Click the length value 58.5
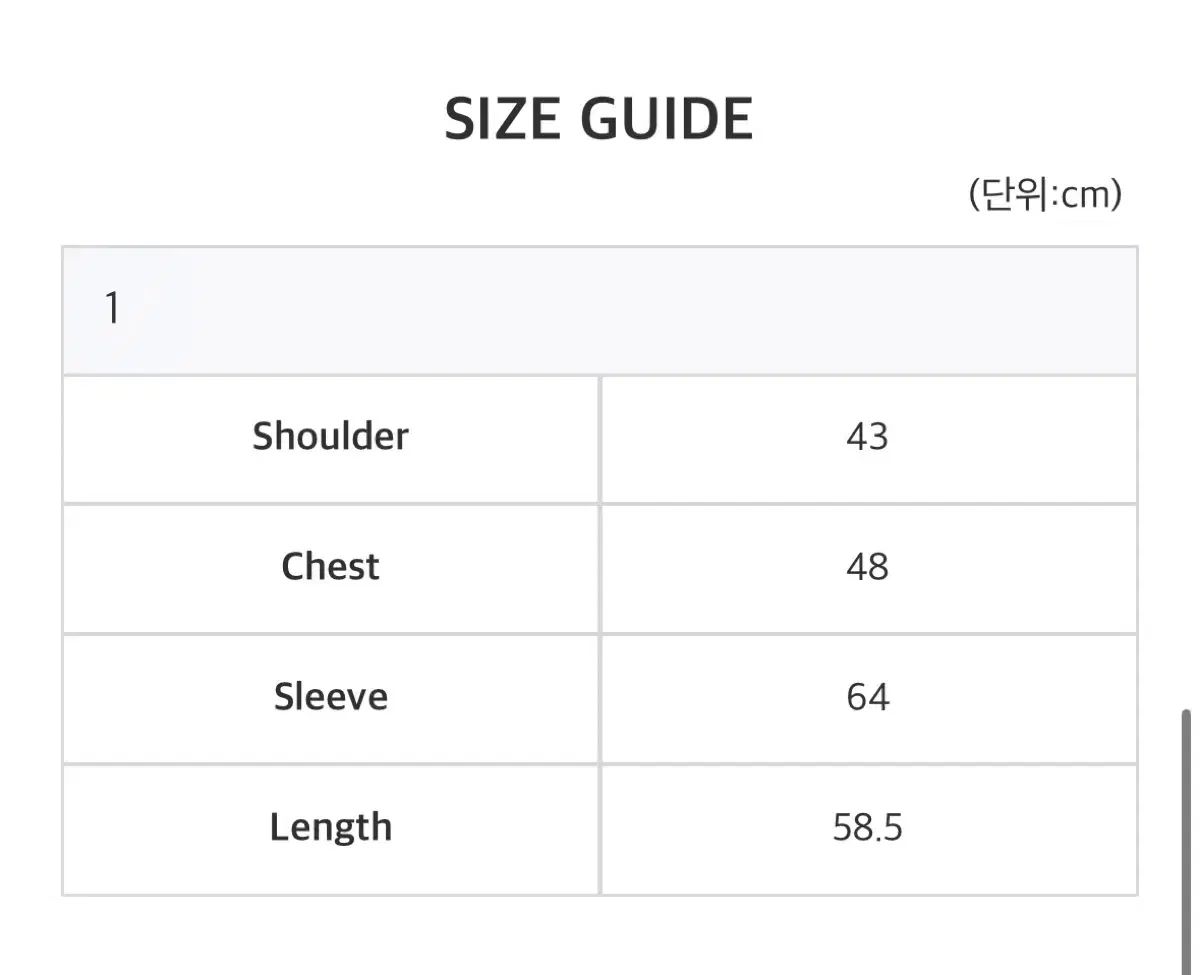 [x=867, y=828]
